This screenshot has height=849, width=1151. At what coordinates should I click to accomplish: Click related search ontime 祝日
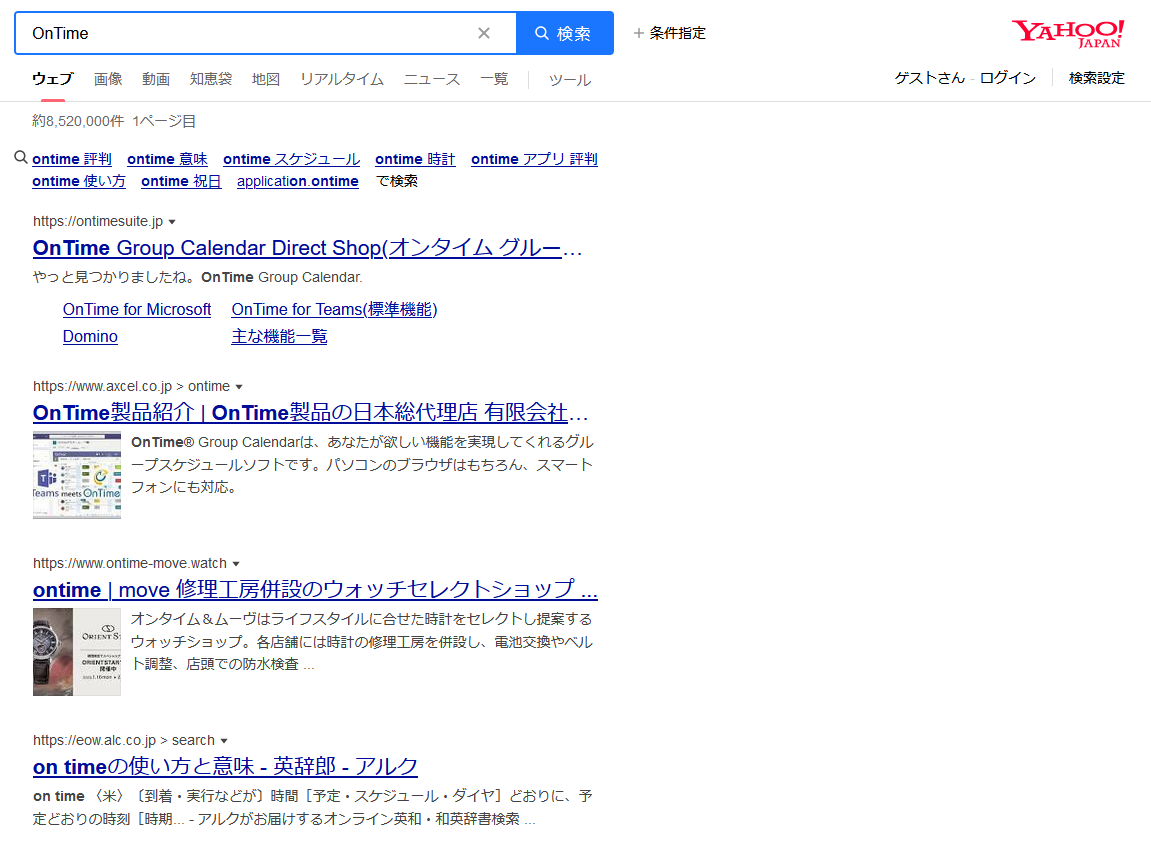tap(181, 181)
